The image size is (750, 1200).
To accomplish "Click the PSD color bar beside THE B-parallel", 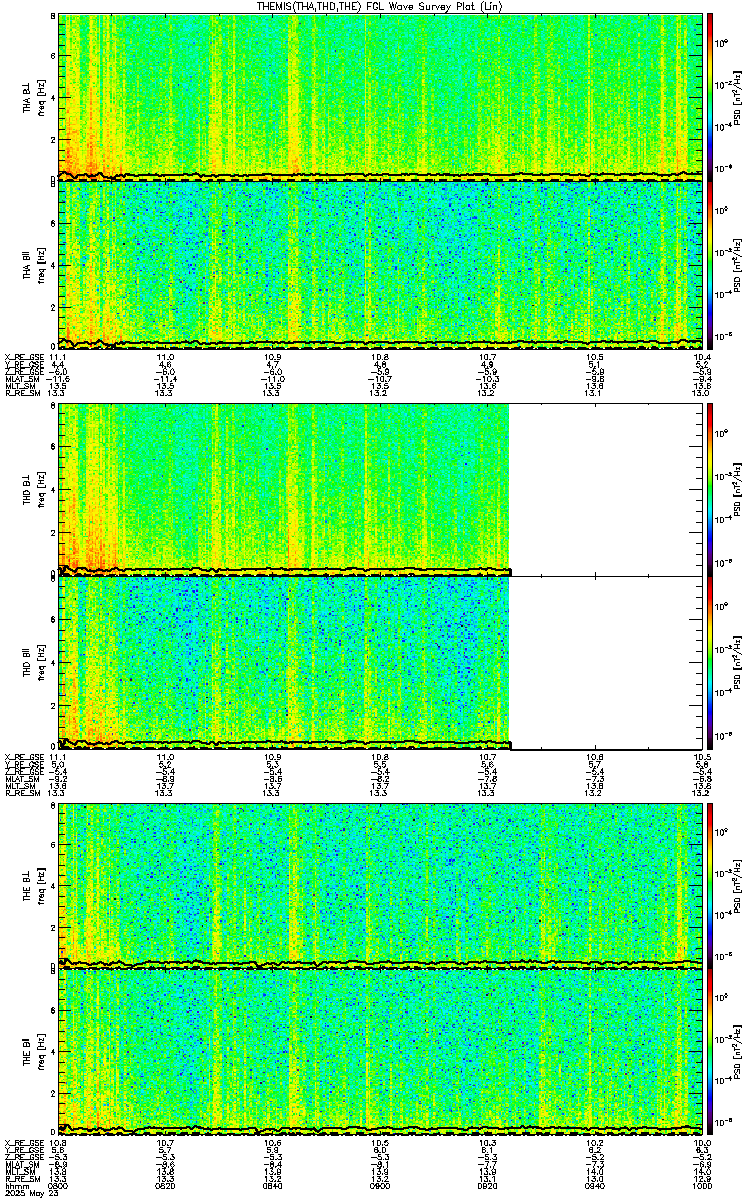I will 710,1054.
